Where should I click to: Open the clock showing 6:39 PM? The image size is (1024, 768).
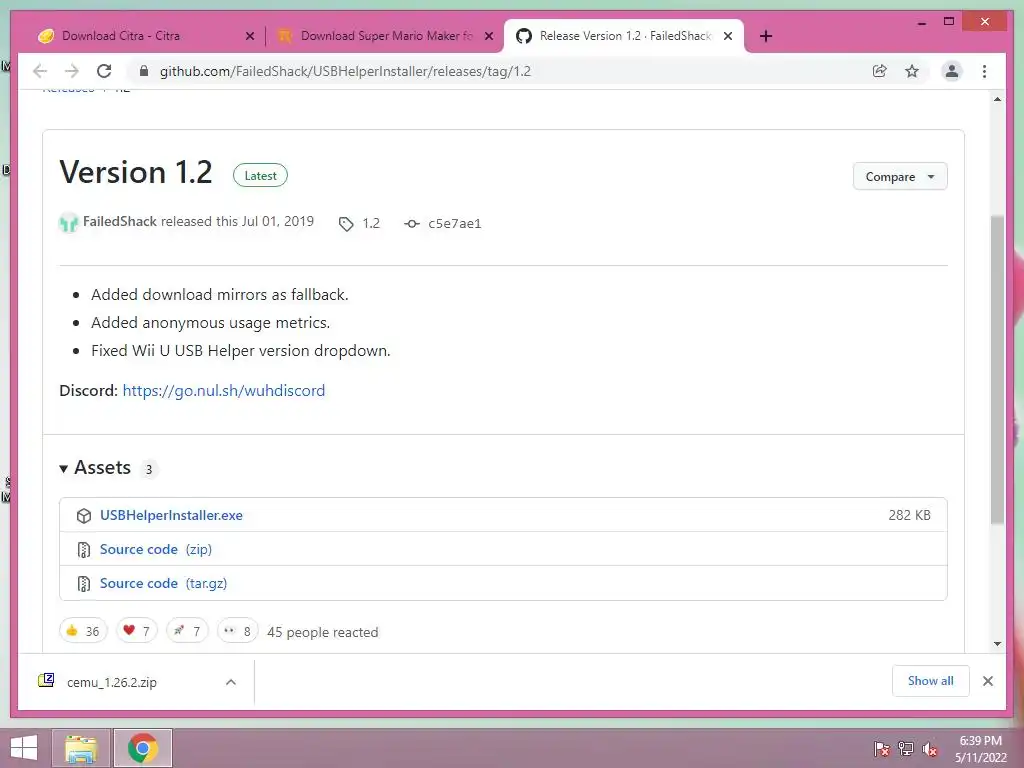pos(980,749)
